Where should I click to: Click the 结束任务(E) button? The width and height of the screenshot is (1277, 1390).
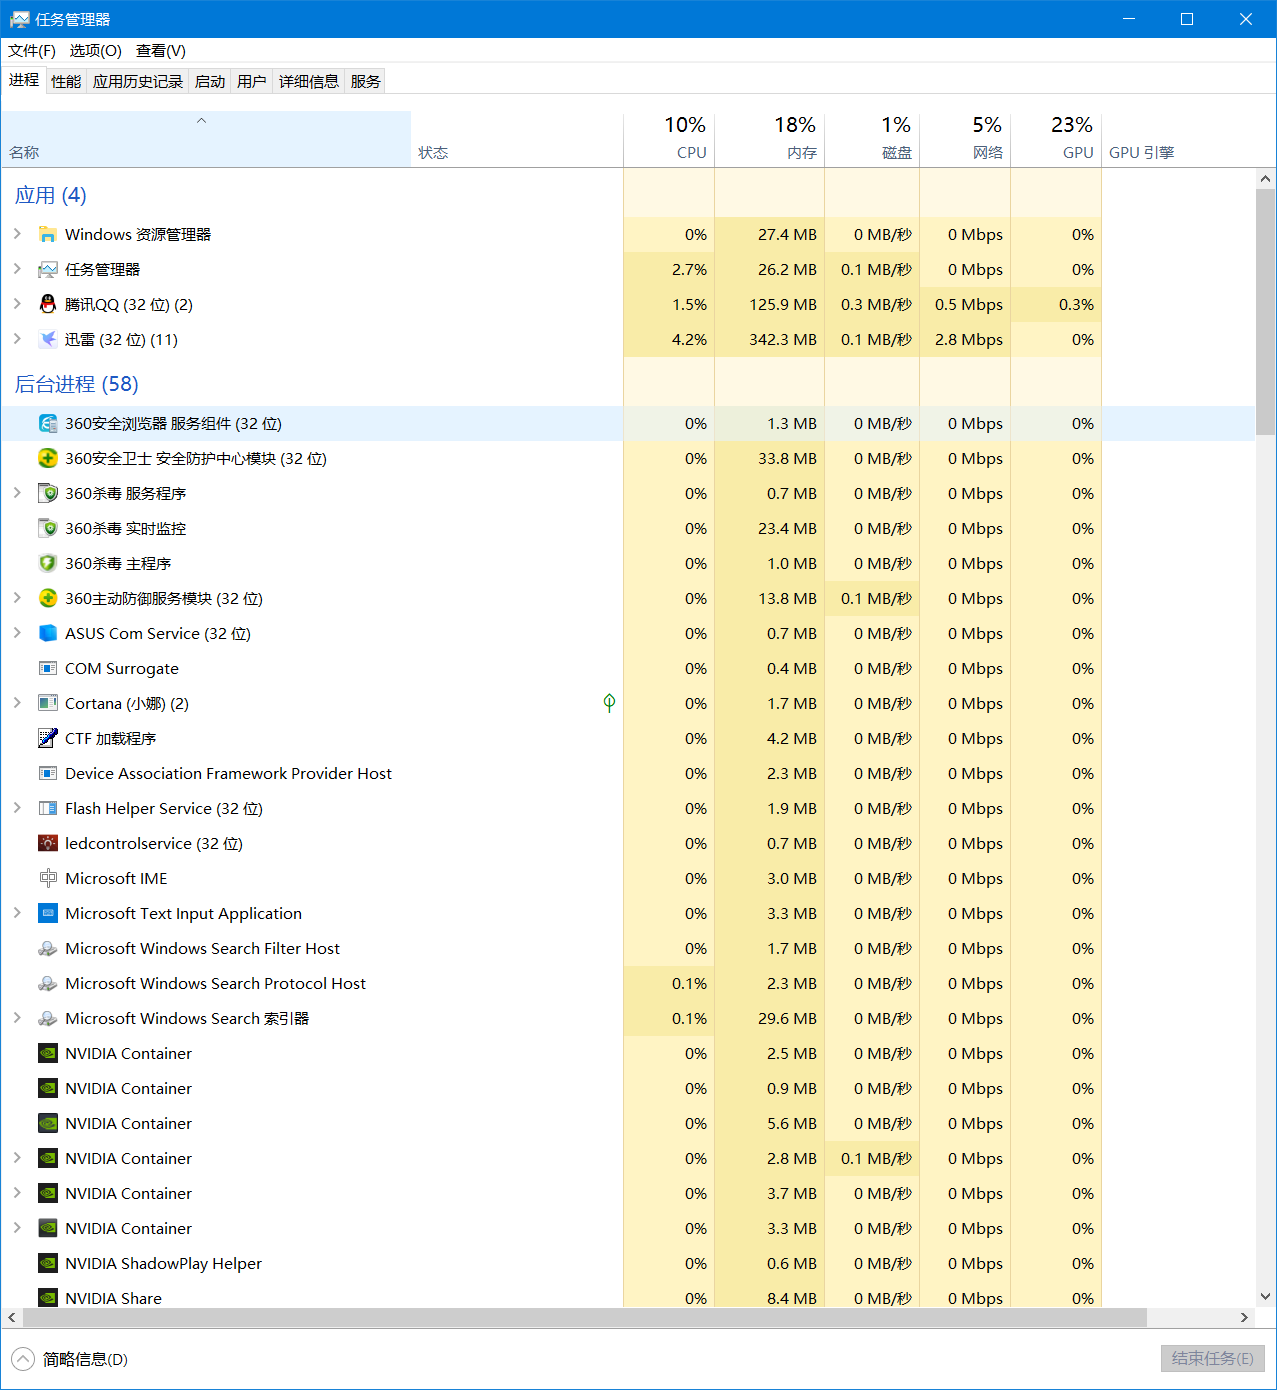pyautogui.click(x=1213, y=1359)
